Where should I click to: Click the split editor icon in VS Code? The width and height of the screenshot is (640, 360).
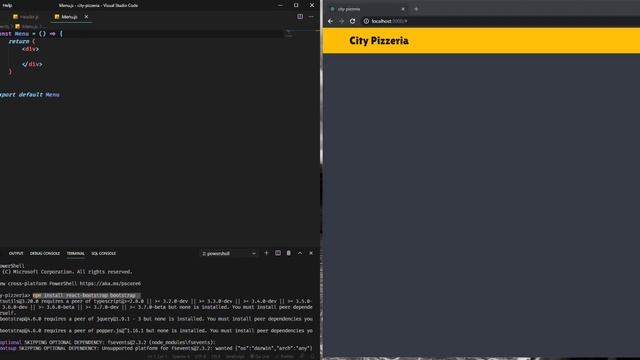tap(300, 16)
